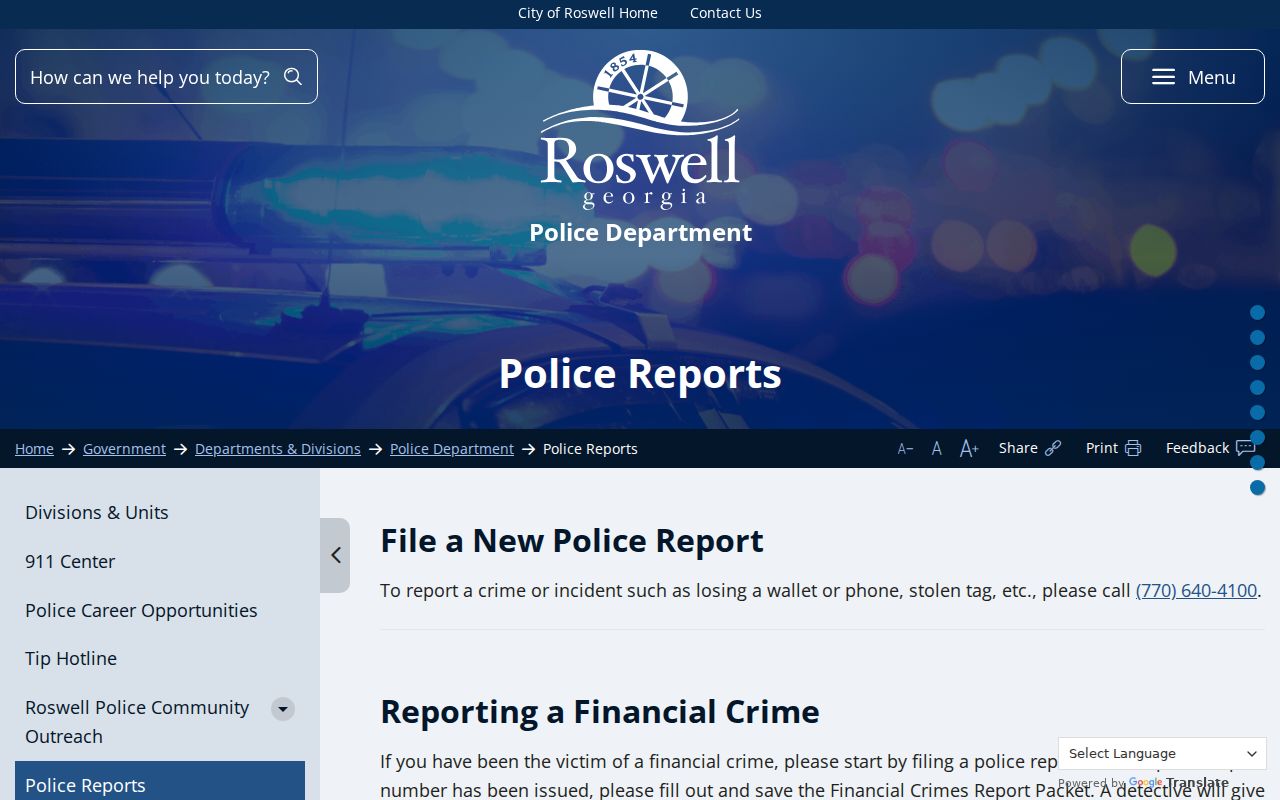Reset font size with the plain A icon
Screen dimensions: 1280x800
937,449
